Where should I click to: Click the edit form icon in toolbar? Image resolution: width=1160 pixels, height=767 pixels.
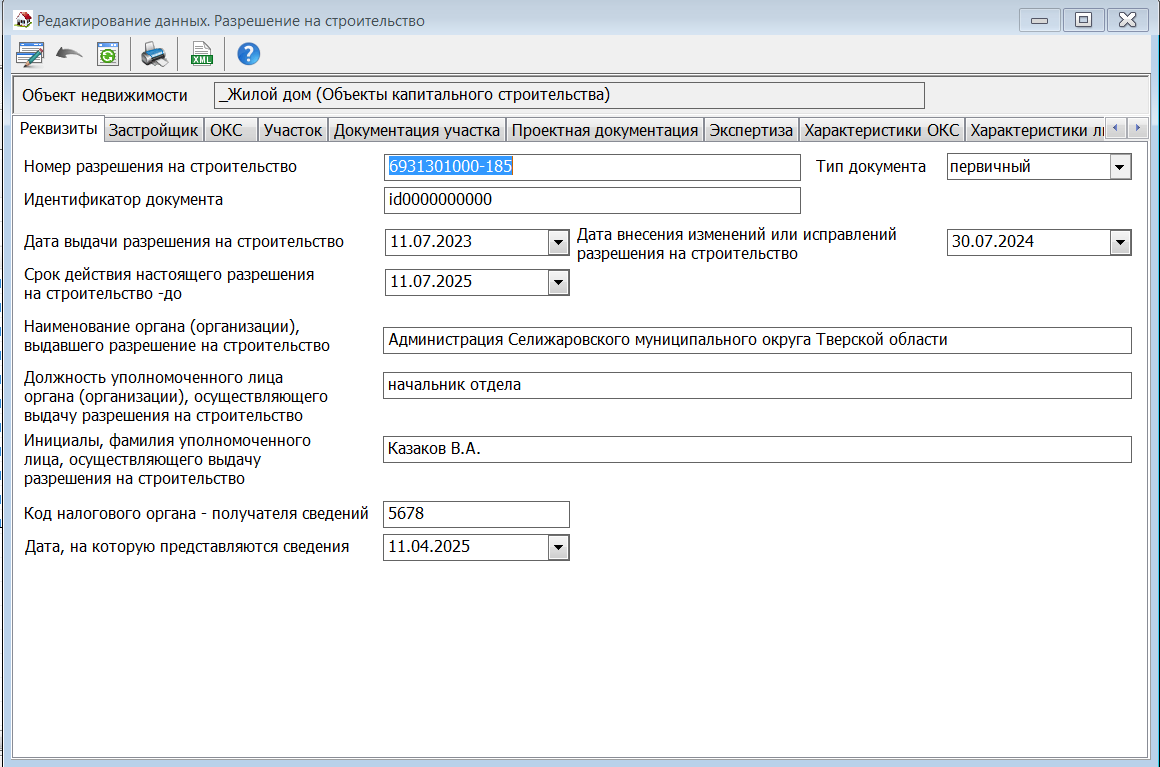[30, 54]
